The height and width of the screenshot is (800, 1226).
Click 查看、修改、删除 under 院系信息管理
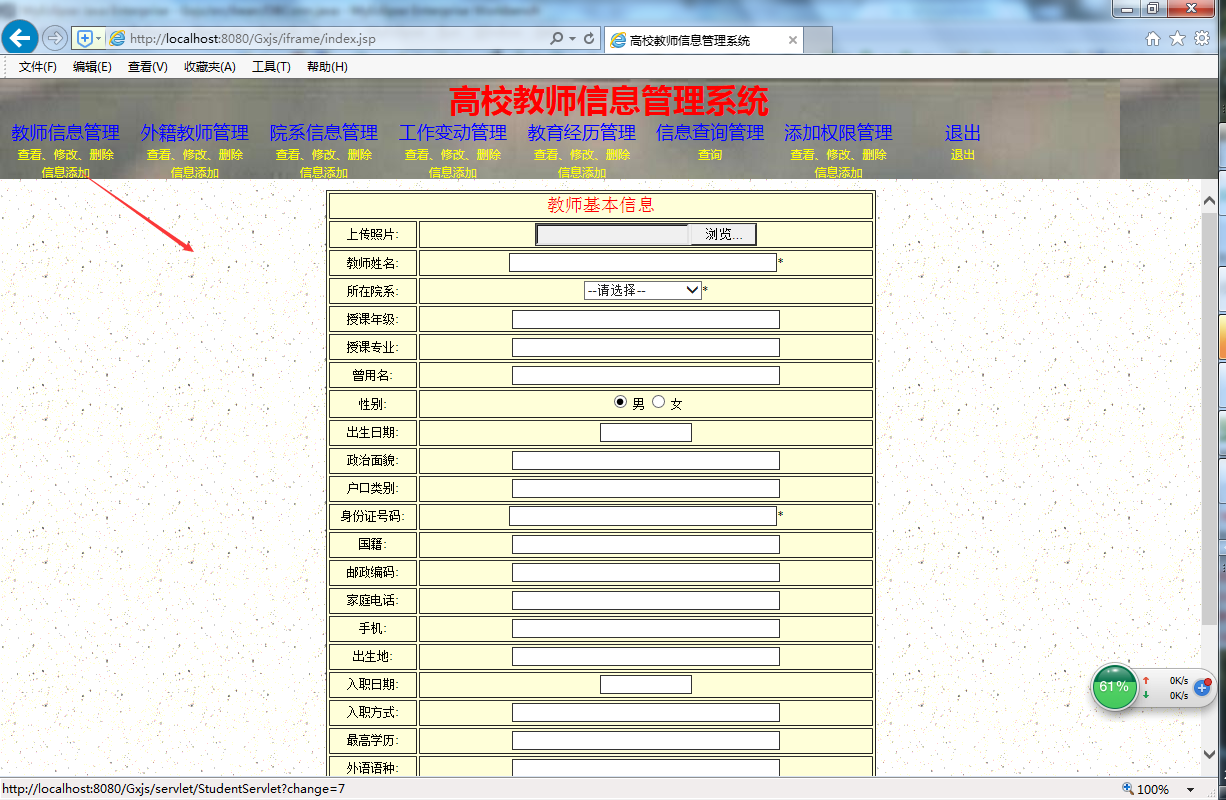pyautogui.click(x=323, y=155)
